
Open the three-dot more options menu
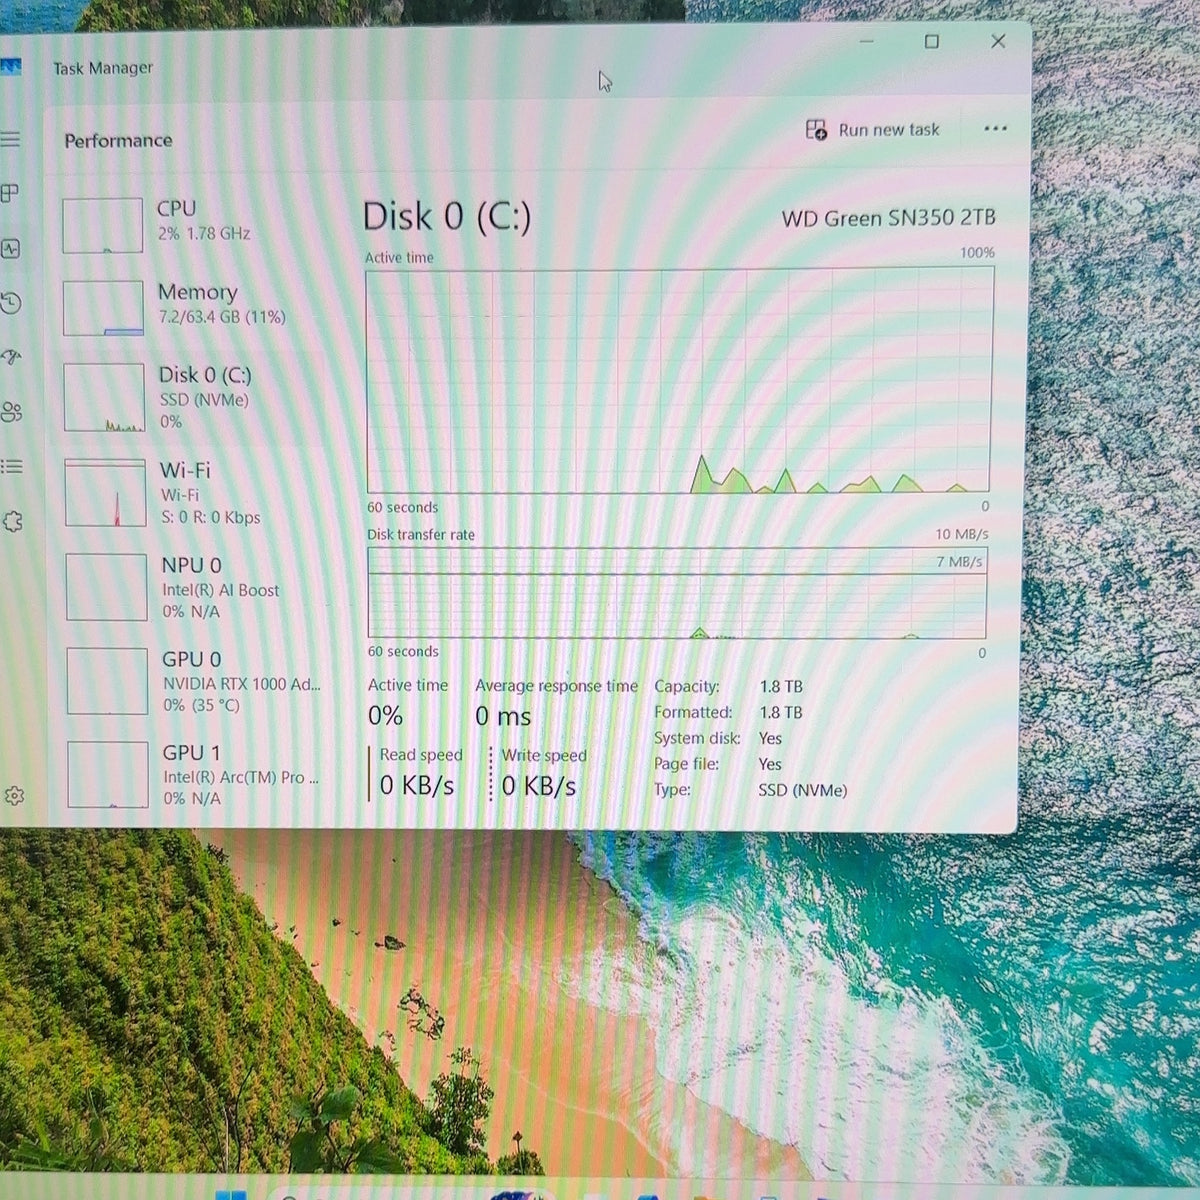(995, 129)
